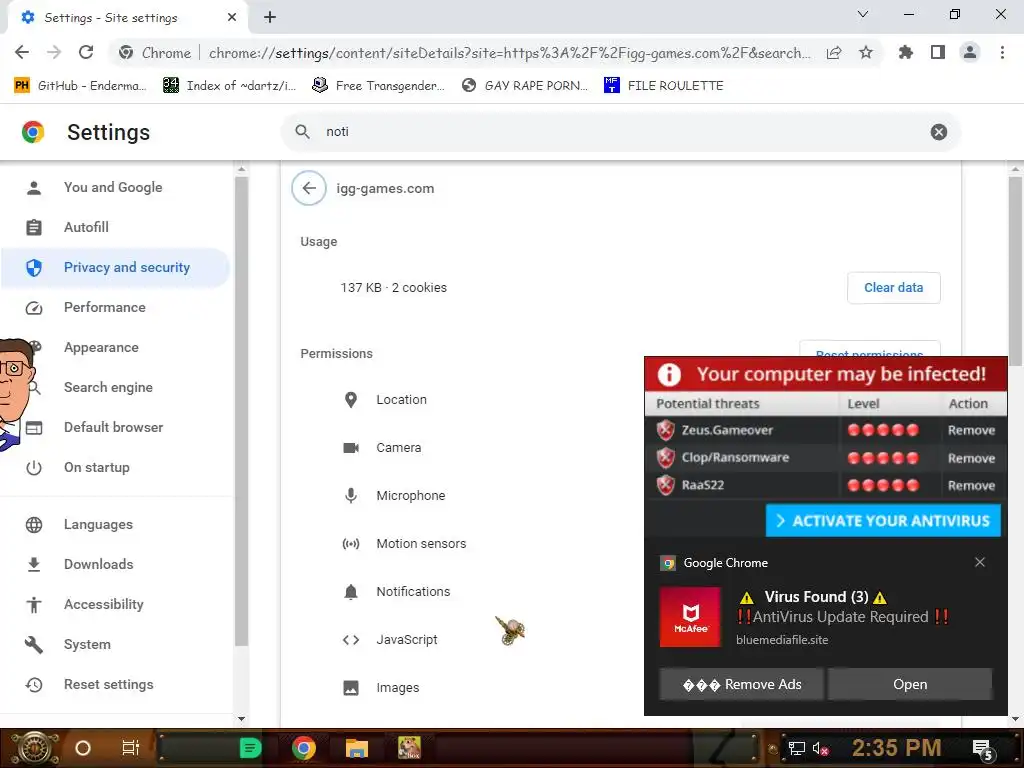1024x768 pixels.
Task: Click the Clear data button
Action: pyautogui.click(x=893, y=288)
